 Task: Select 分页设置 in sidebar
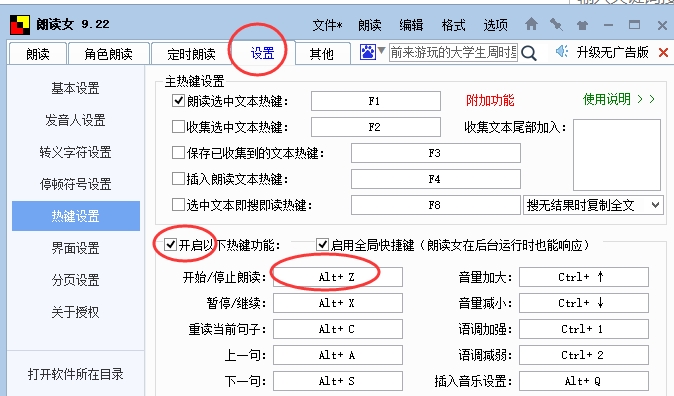(76, 280)
